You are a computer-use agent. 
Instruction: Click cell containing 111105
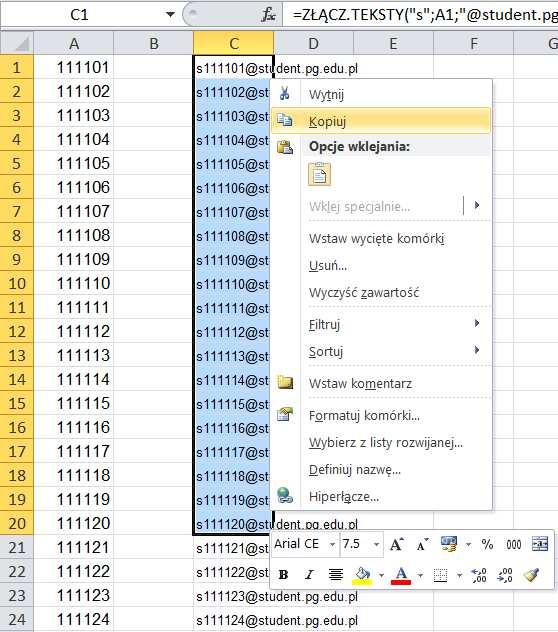[74, 163]
